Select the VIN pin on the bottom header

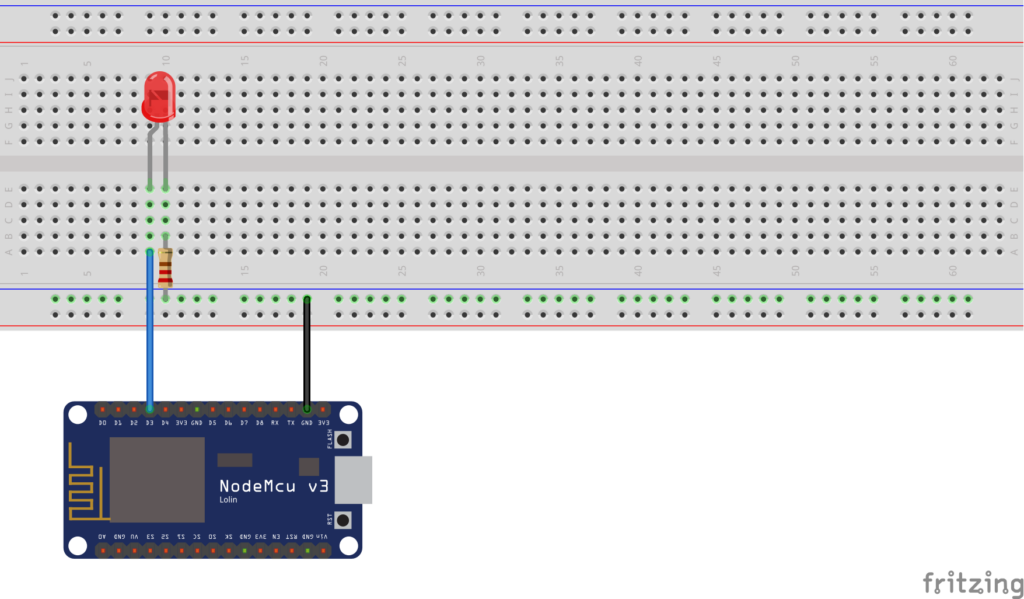(x=323, y=550)
